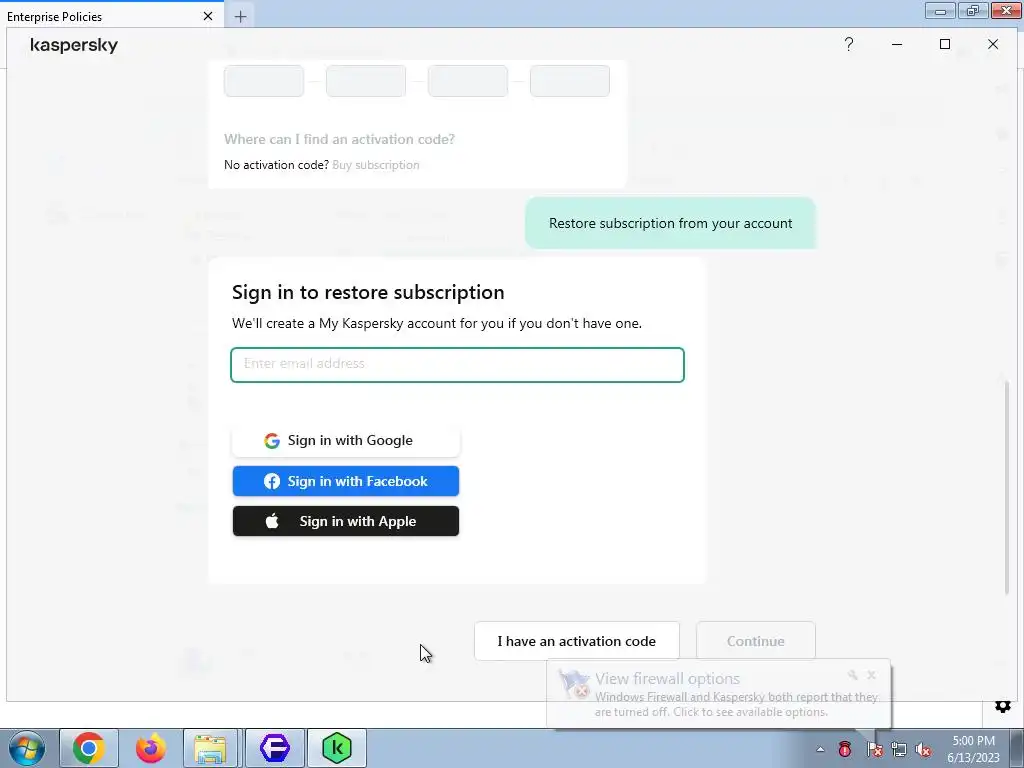The width and height of the screenshot is (1024, 768).
Task: Open File Explorer from taskbar
Action: point(210,748)
